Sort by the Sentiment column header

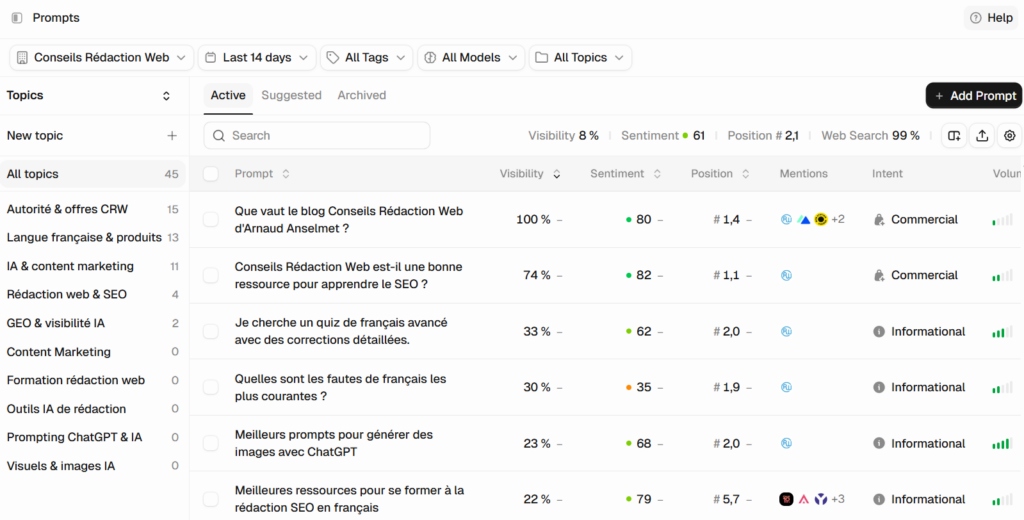626,174
